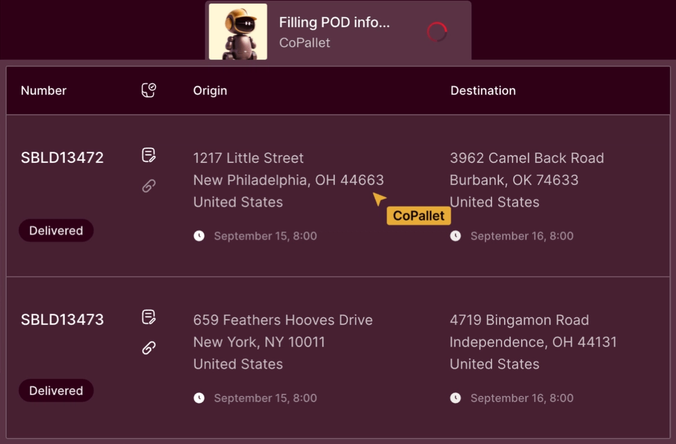The height and width of the screenshot is (444, 676).
Task: Sort by the Destination column header
Action: [x=483, y=90]
